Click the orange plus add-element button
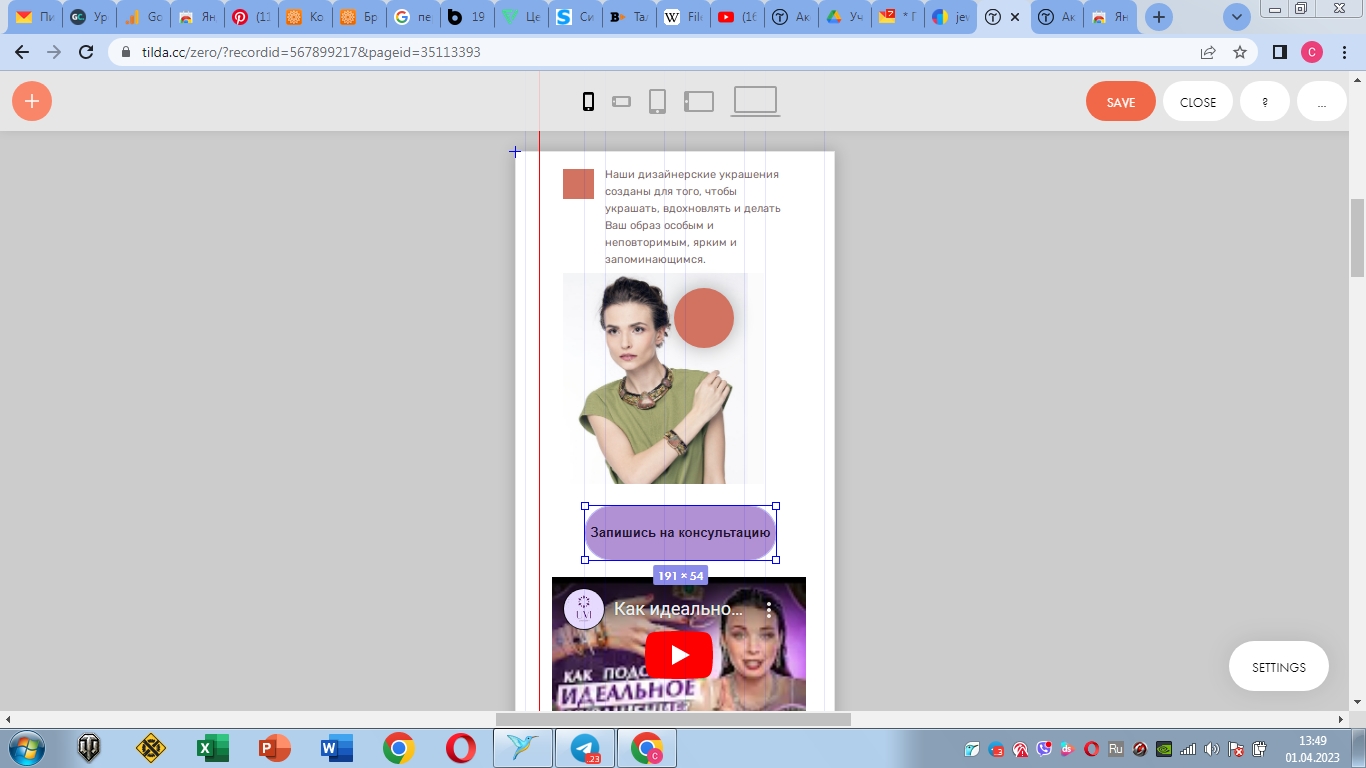Image resolution: width=1366 pixels, height=768 pixels. coord(32,101)
